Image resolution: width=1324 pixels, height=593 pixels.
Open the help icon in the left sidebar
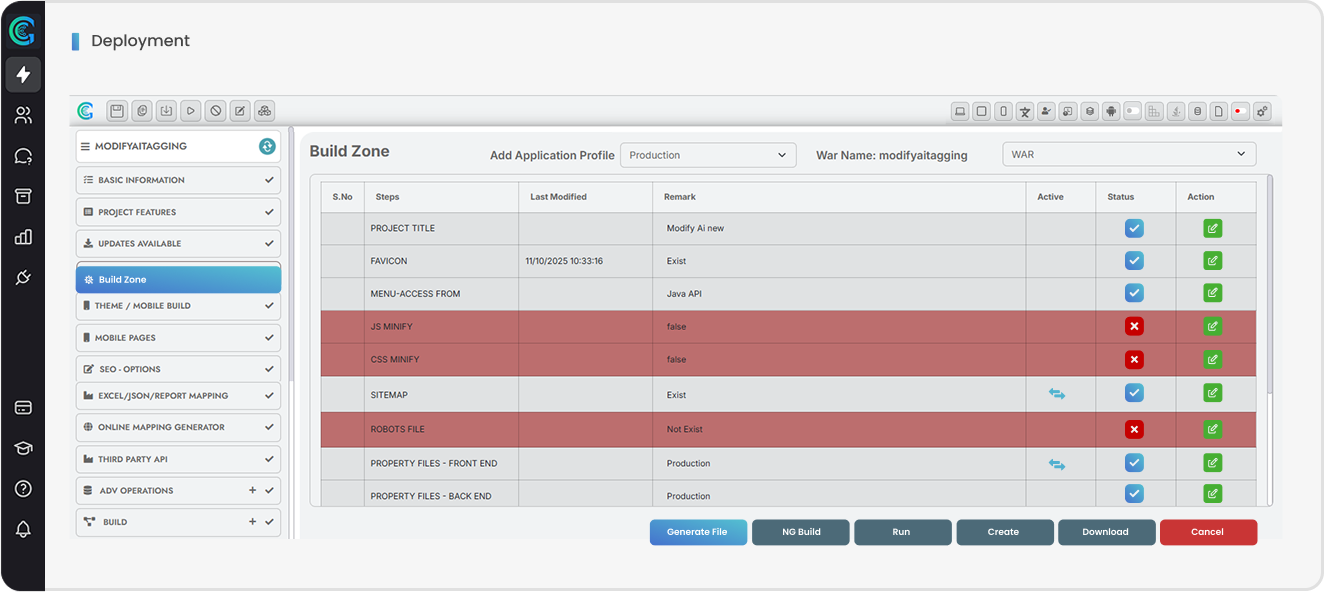[x=22, y=488]
